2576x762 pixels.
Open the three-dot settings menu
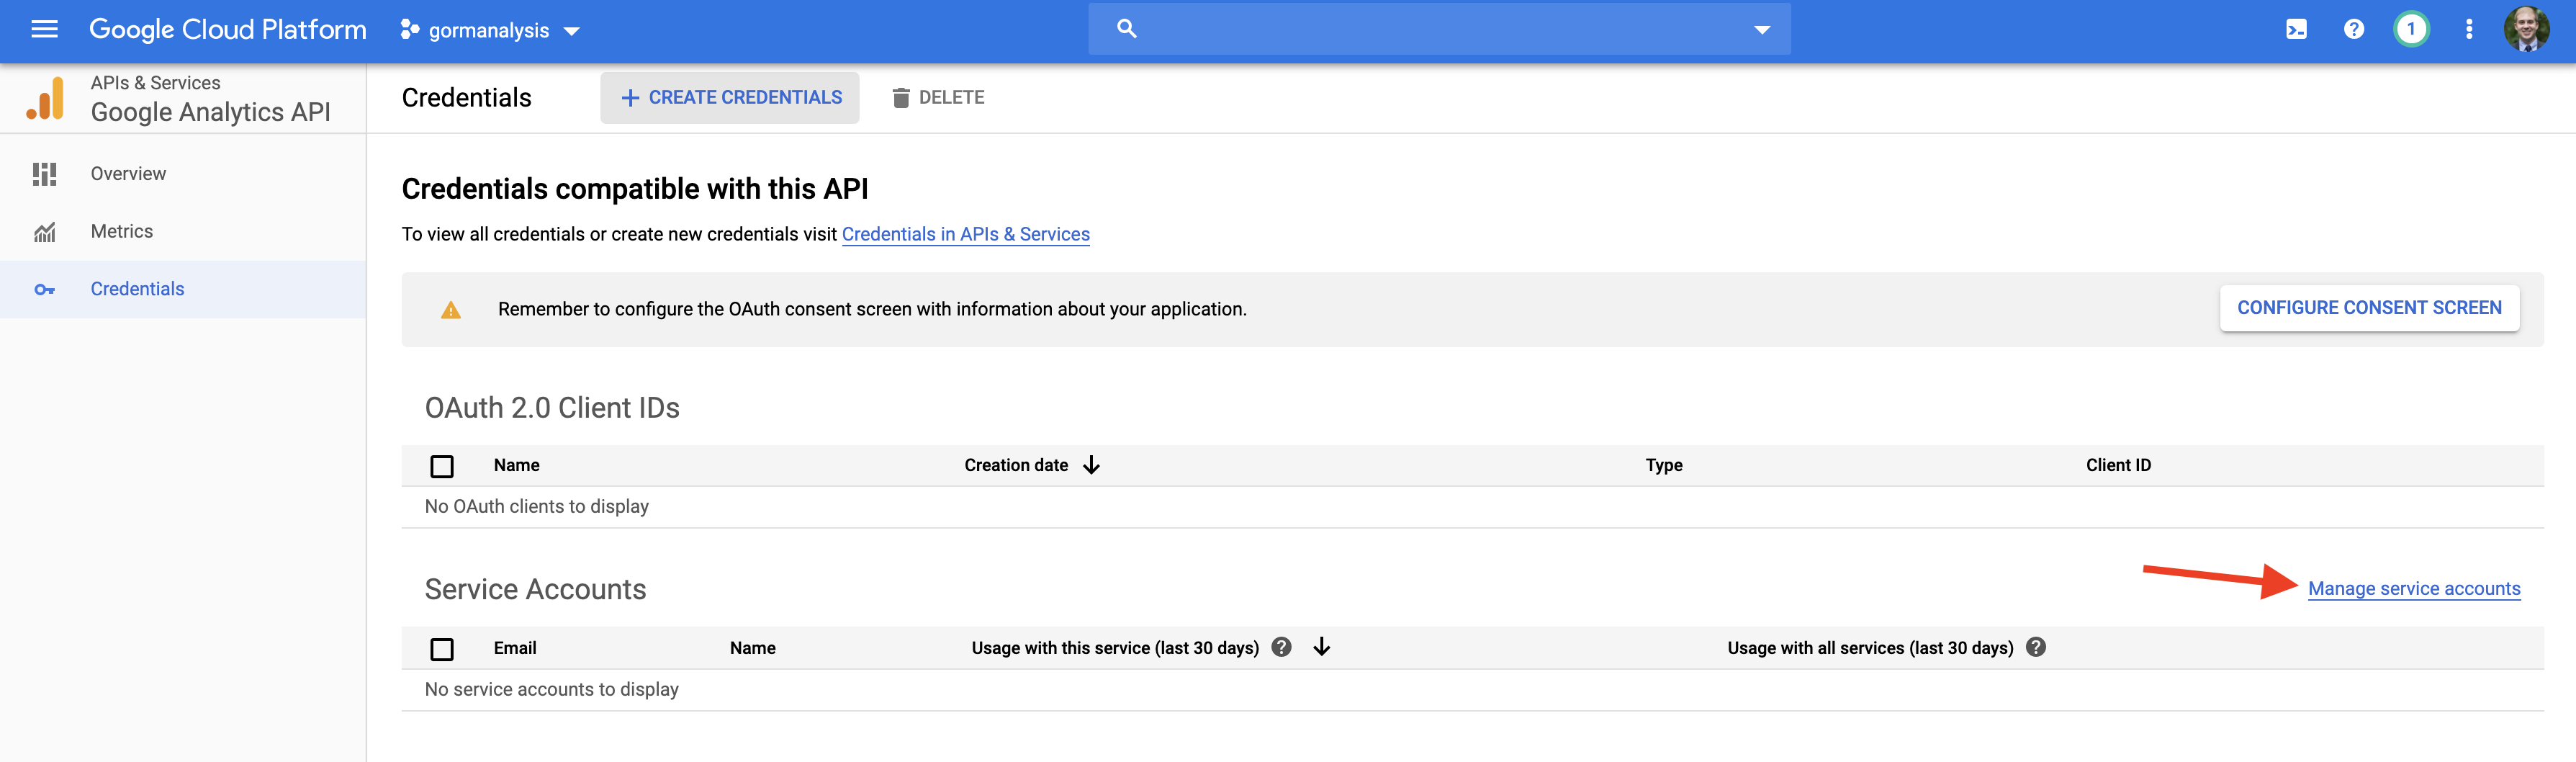2468,30
